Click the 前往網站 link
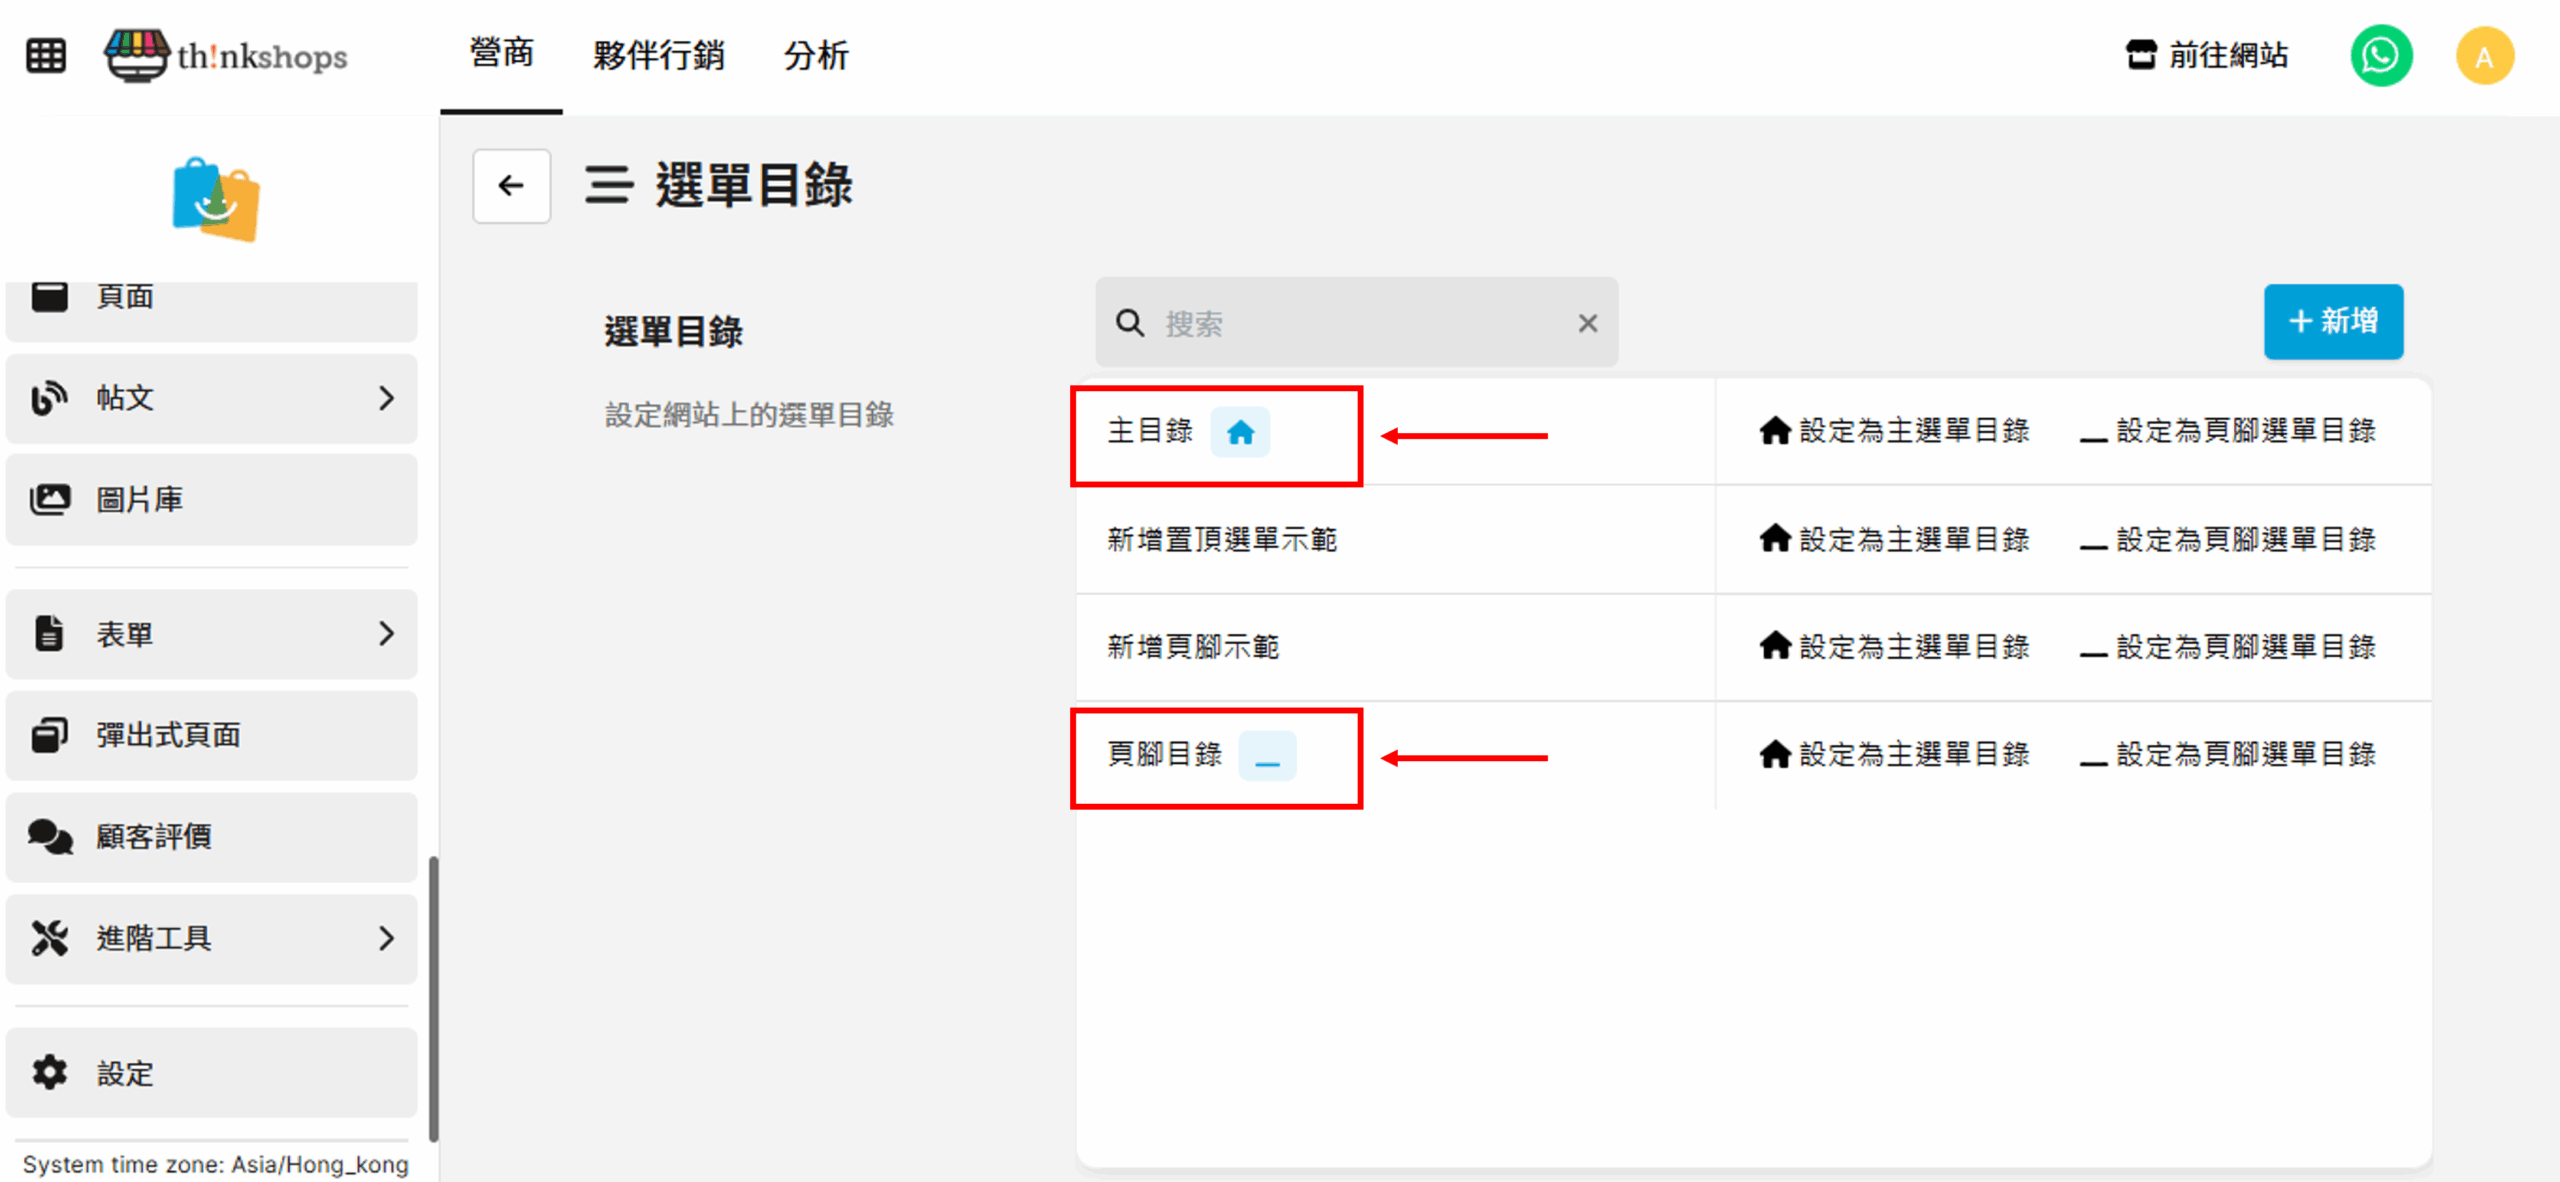Viewport: 2560px width, 1182px height. (x=2207, y=56)
